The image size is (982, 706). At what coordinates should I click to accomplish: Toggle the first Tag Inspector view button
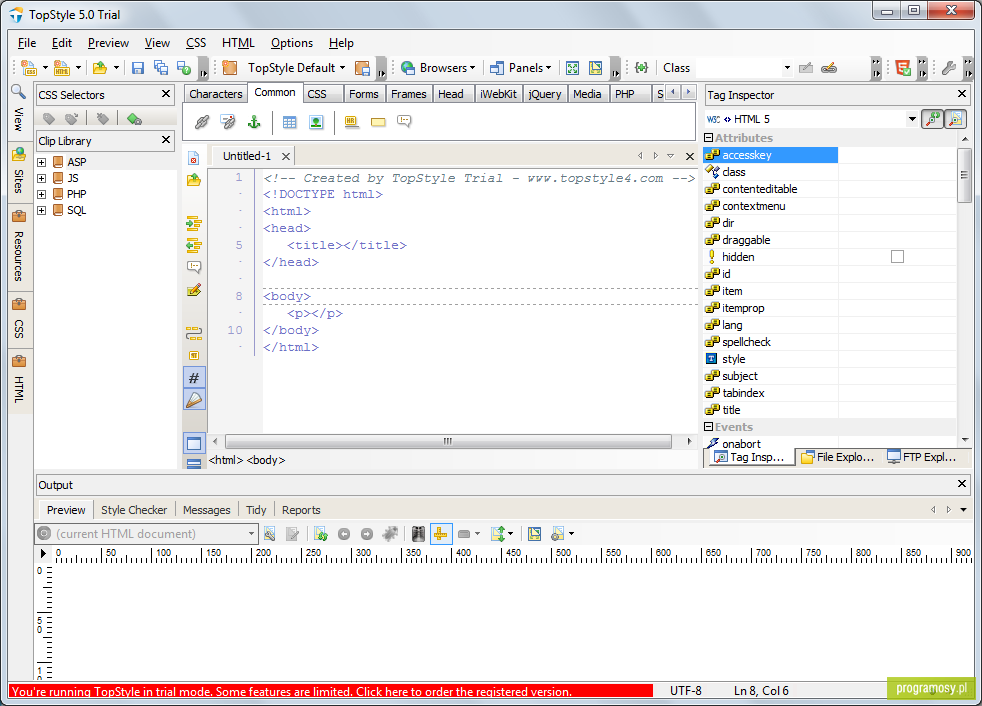[933, 119]
